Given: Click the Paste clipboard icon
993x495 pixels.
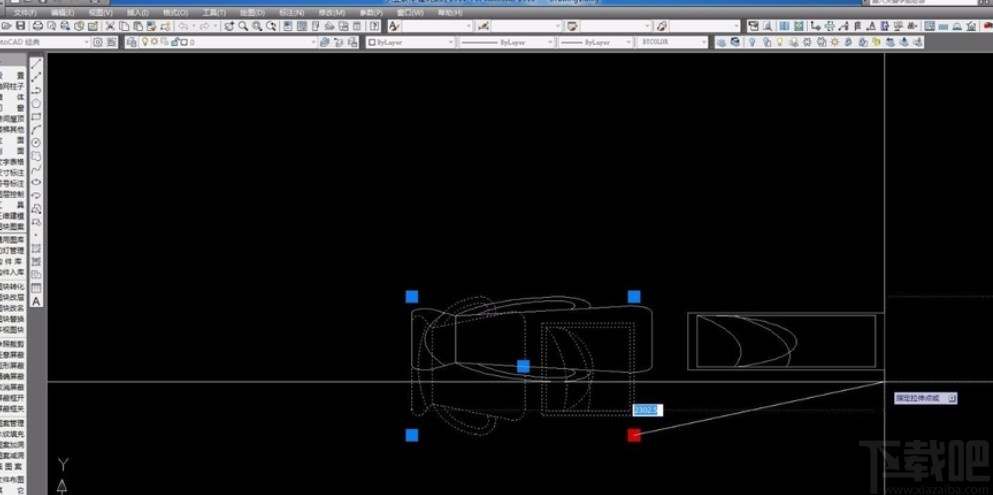Looking at the screenshot, I should point(137,26).
